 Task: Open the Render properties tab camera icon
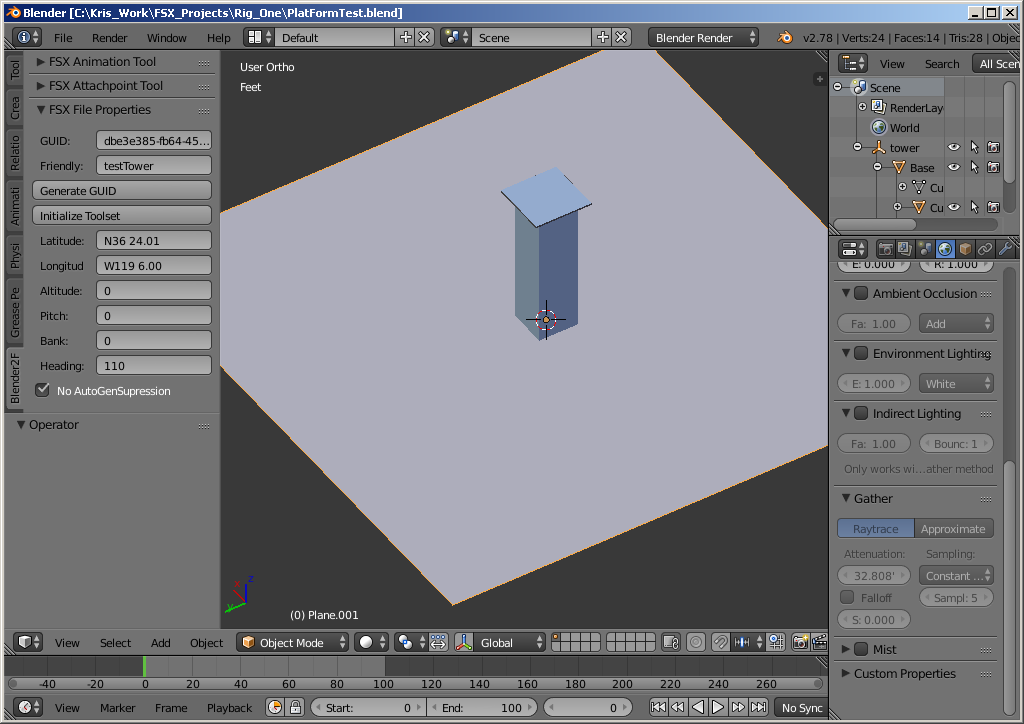(885, 249)
